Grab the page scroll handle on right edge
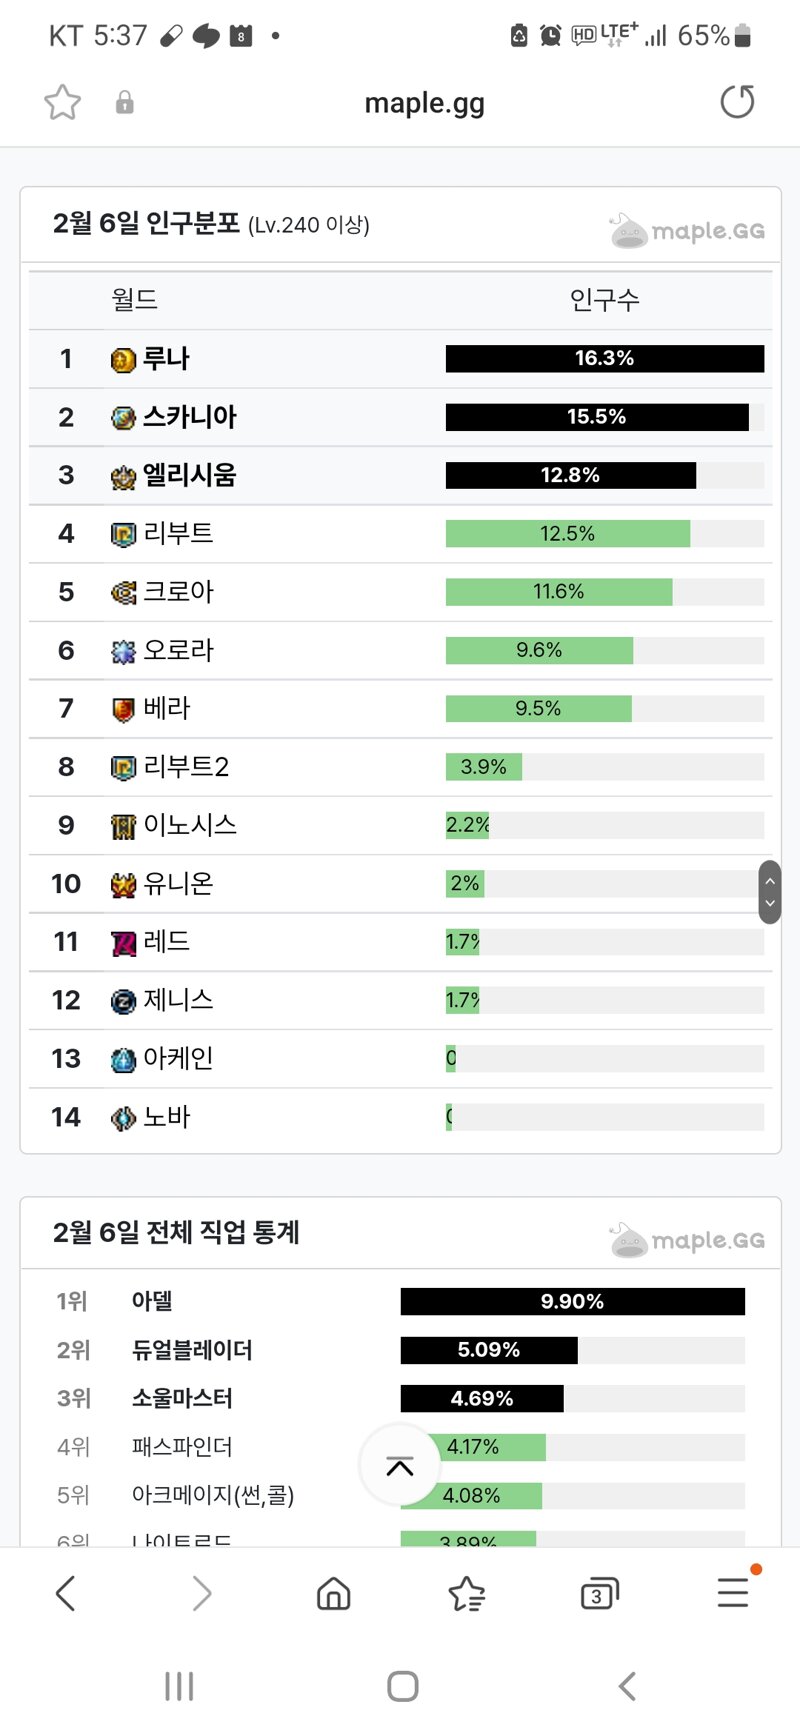The height and width of the screenshot is (1733, 800). pos(769,892)
